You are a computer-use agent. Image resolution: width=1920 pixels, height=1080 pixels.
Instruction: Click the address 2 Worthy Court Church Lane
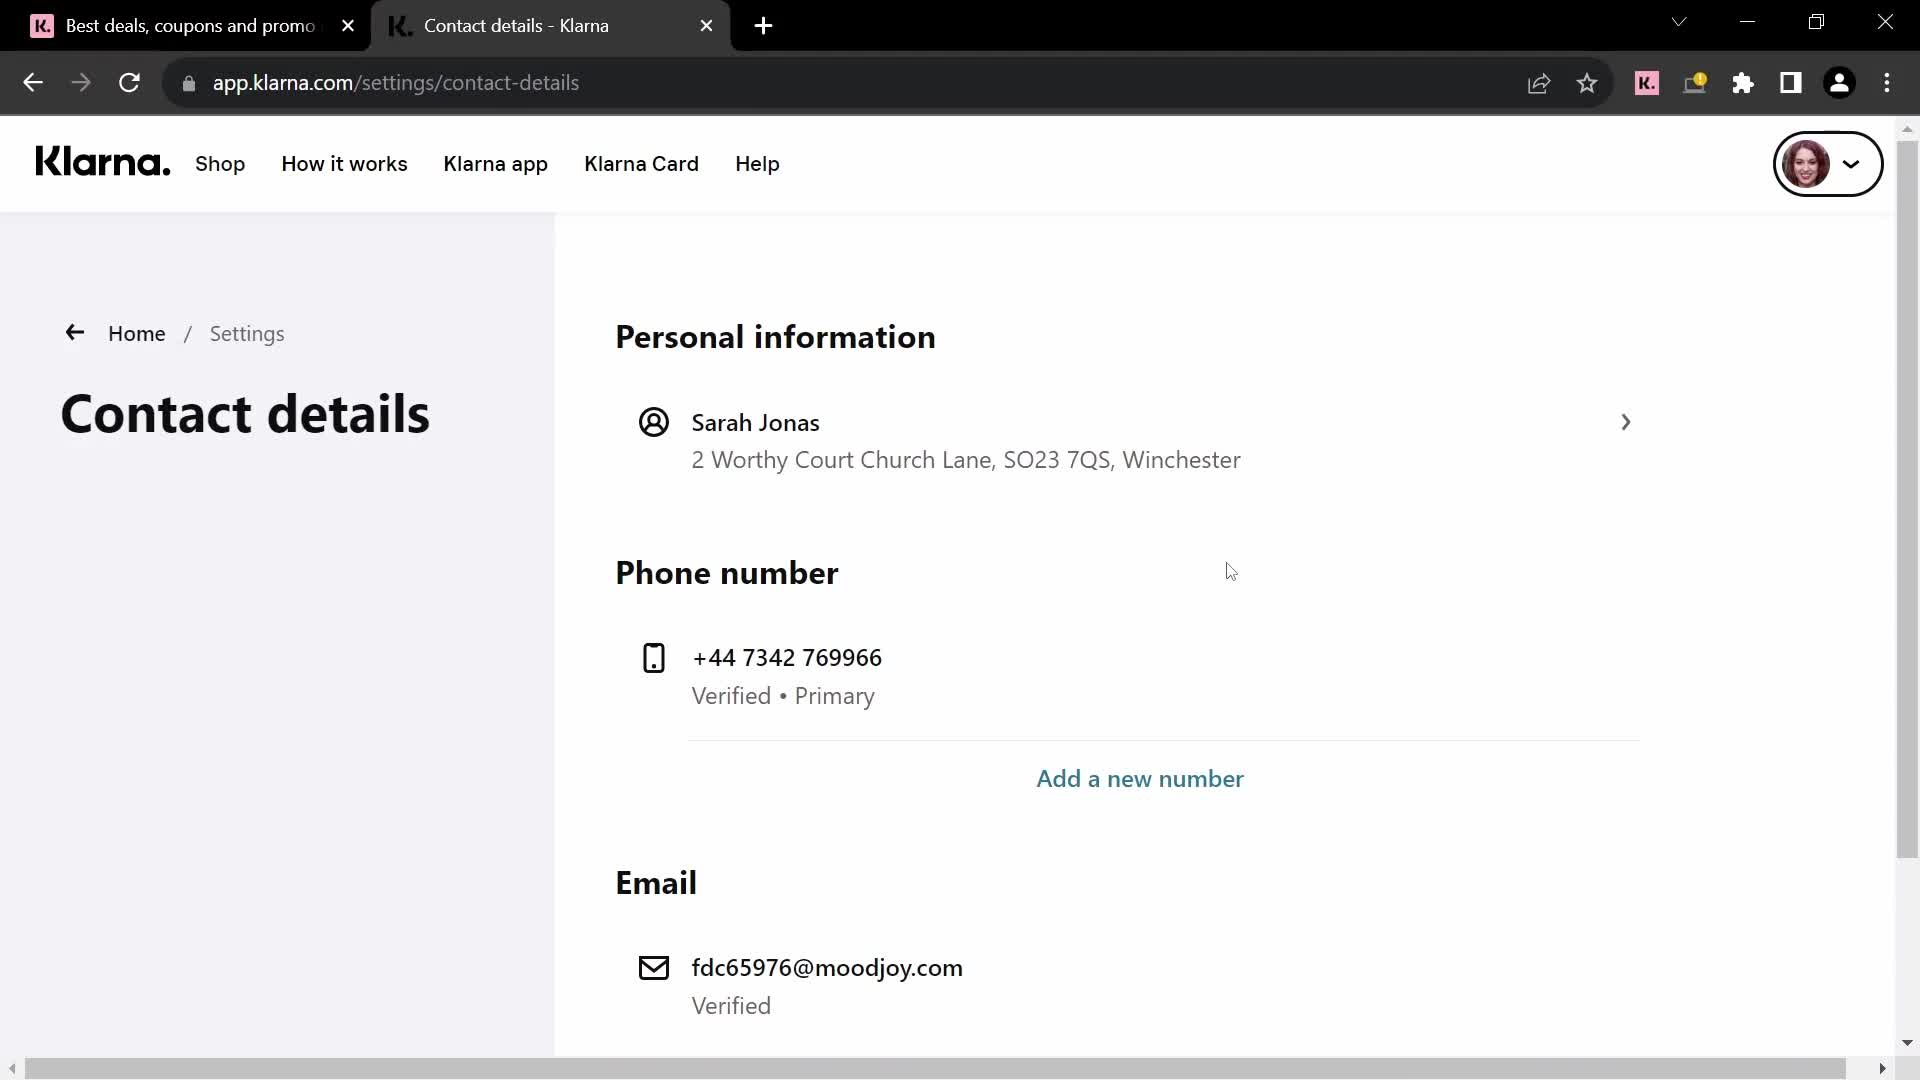[x=966, y=460]
